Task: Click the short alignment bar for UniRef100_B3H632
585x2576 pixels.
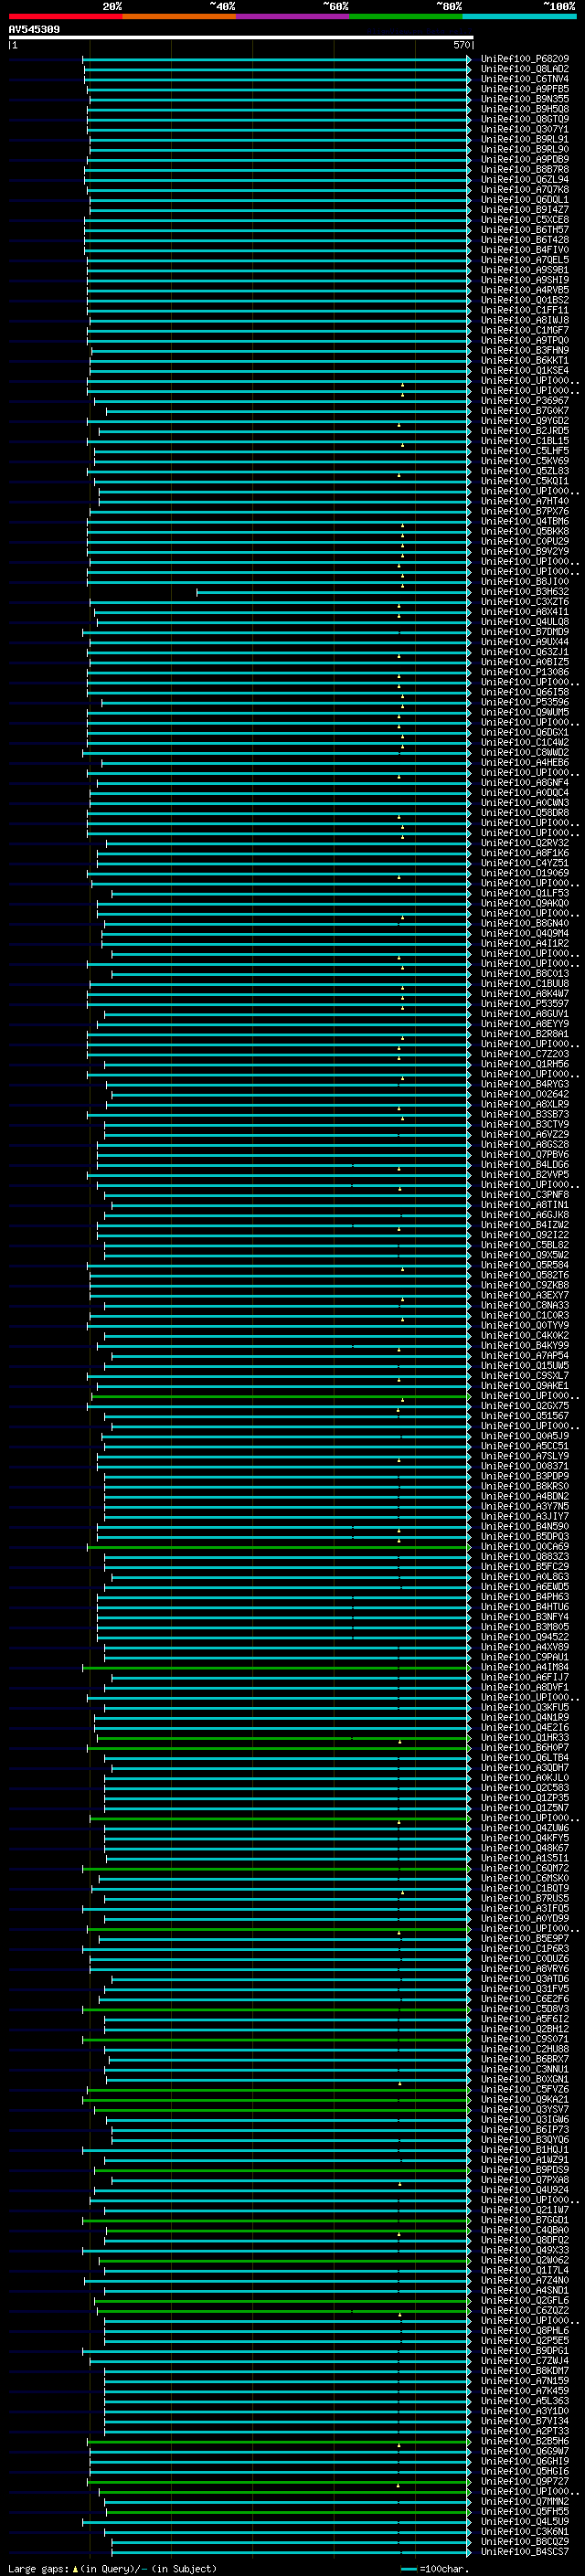Action: click(x=333, y=592)
